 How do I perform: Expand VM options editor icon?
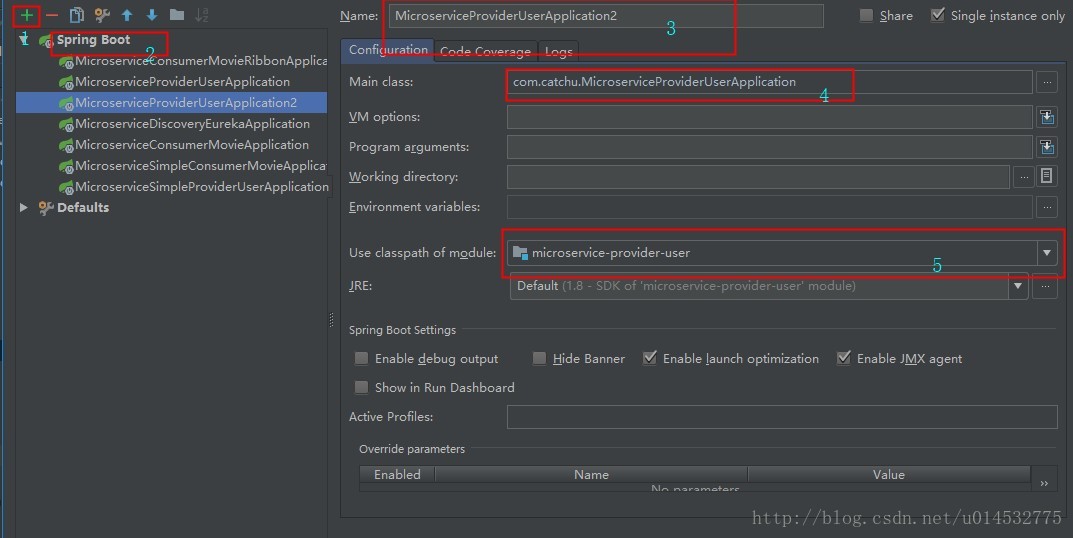1046,117
